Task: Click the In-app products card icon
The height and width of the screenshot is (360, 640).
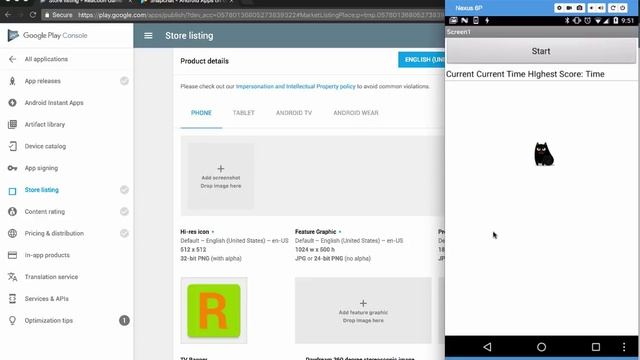Action: pos(12,255)
